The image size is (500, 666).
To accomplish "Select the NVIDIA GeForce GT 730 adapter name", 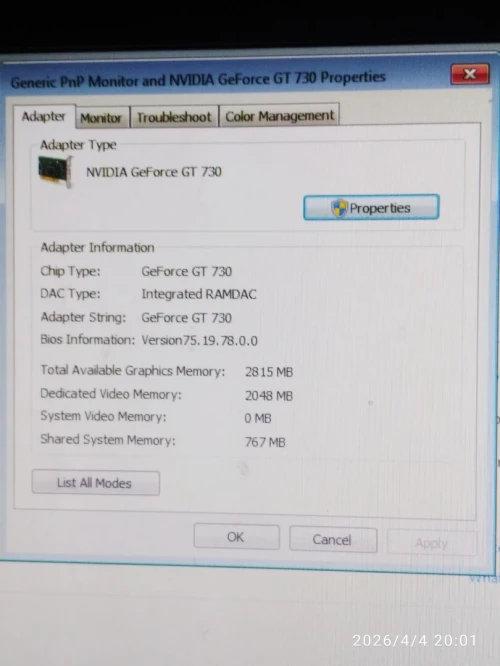I will pyautogui.click(x=154, y=172).
